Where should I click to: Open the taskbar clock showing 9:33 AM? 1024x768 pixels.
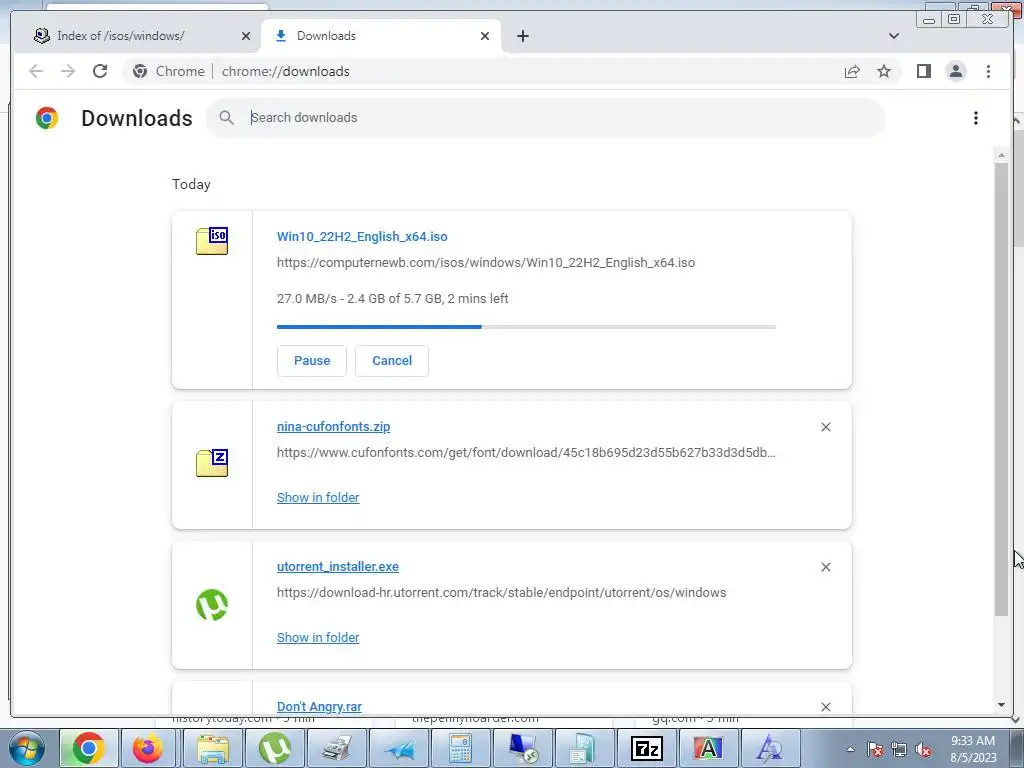click(973, 749)
